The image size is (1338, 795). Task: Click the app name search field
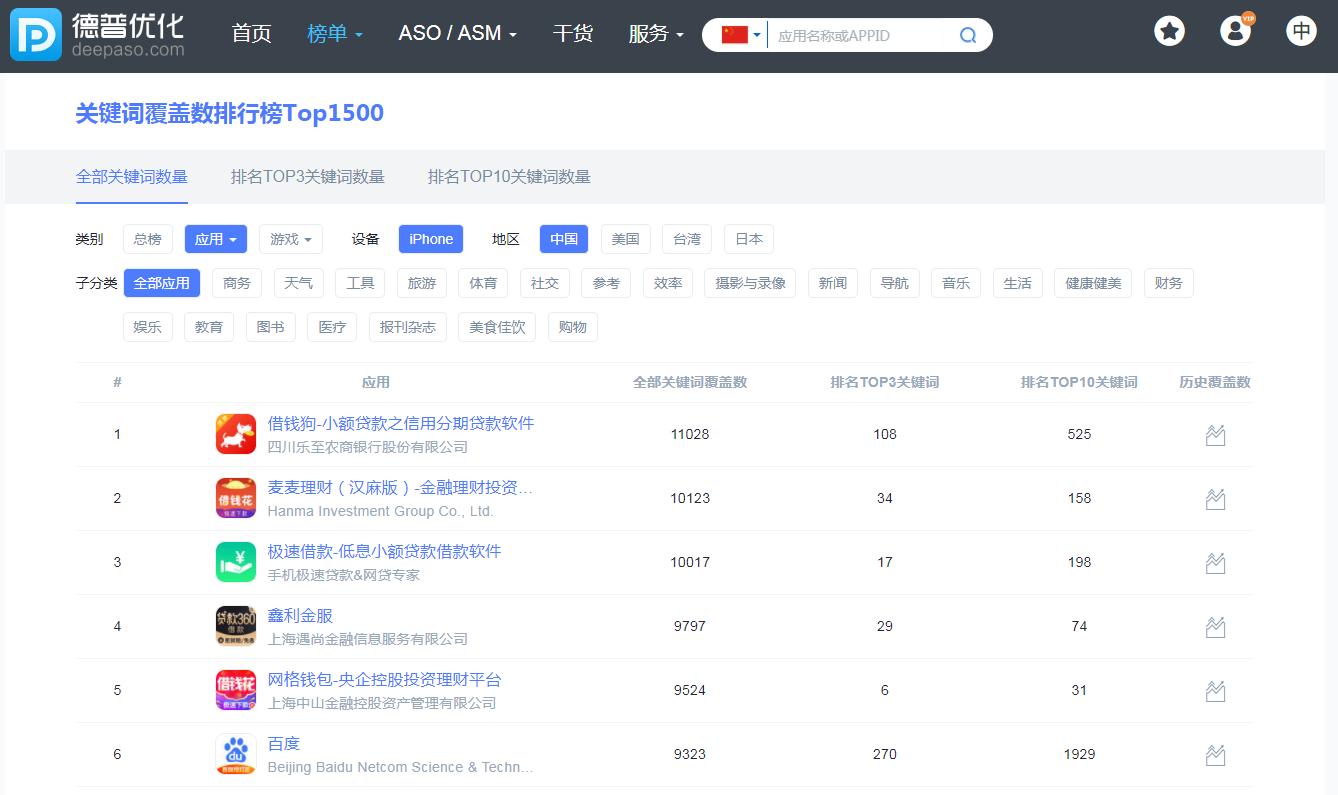862,35
